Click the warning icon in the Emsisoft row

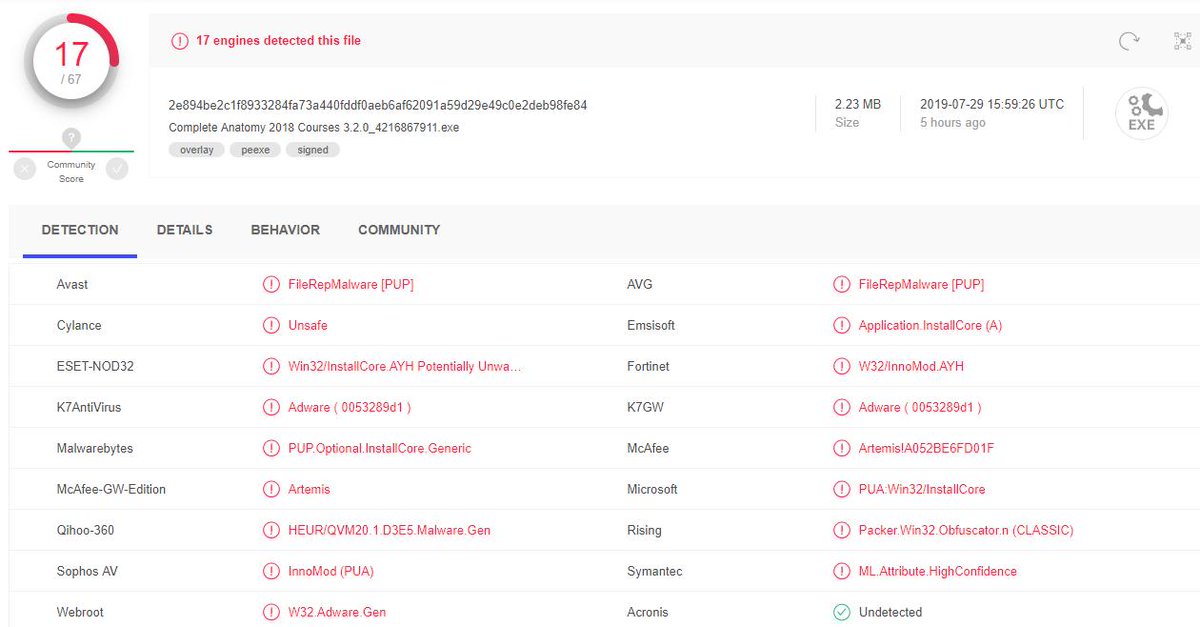(x=842, y=326)
